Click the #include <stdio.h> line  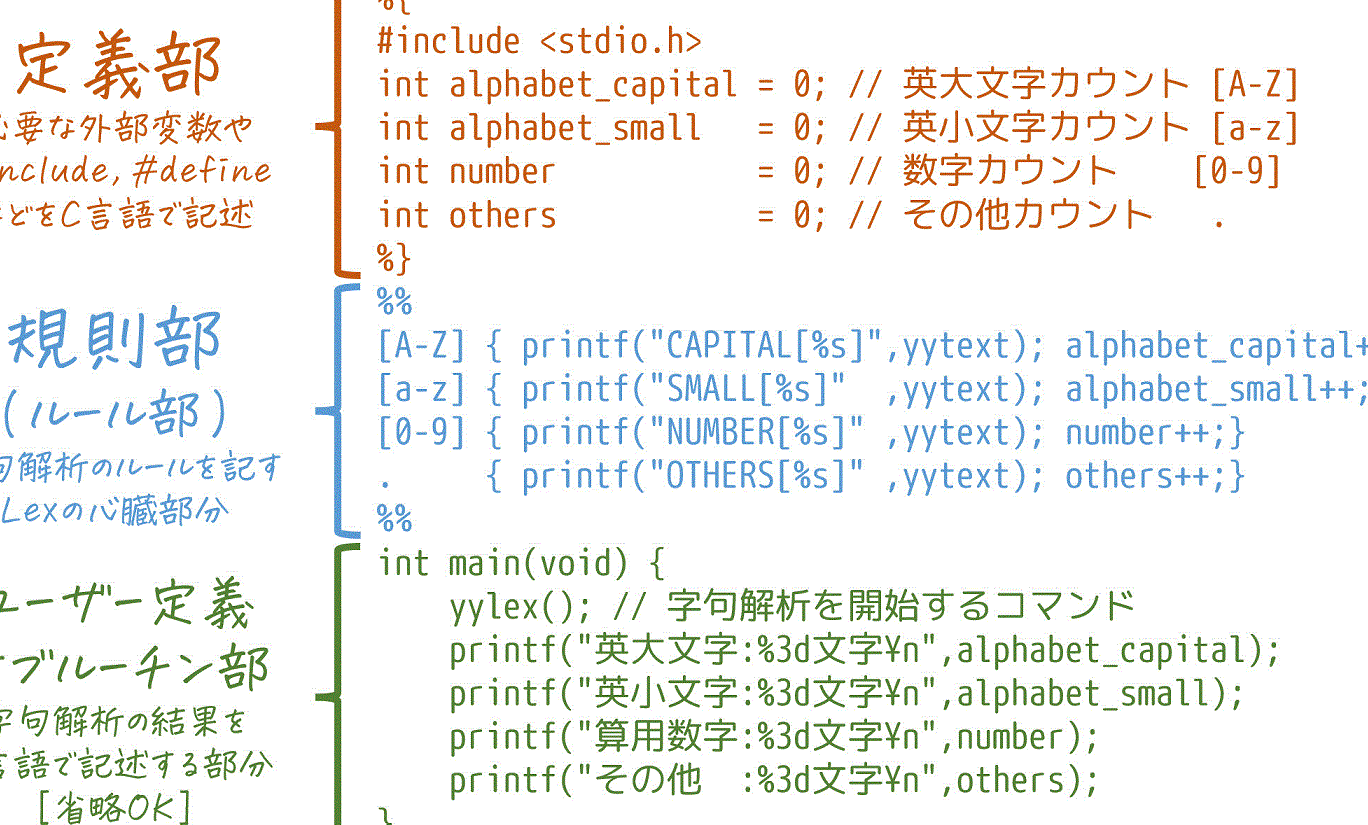539,41
